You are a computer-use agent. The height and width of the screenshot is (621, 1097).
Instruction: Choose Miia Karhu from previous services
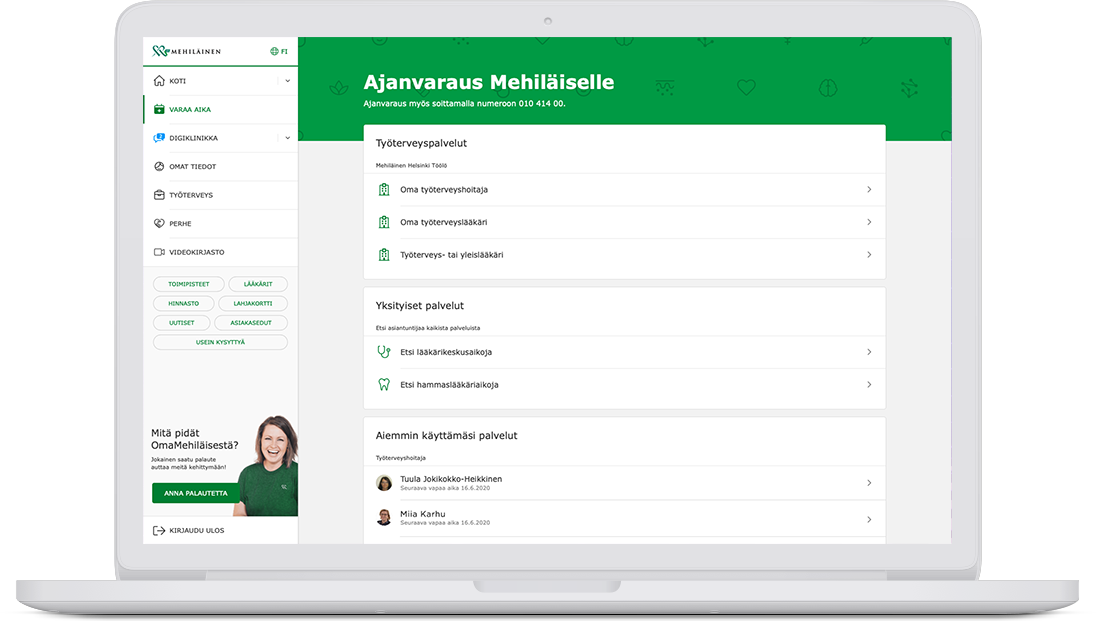624,518
